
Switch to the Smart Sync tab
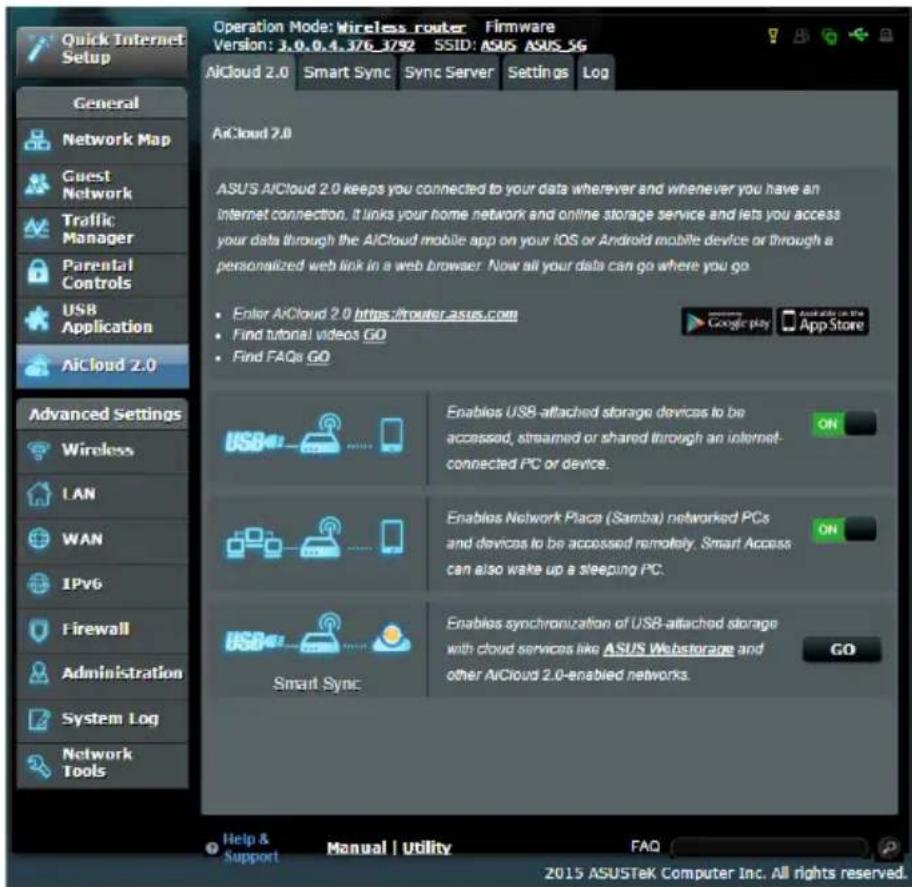pos(347,73)
